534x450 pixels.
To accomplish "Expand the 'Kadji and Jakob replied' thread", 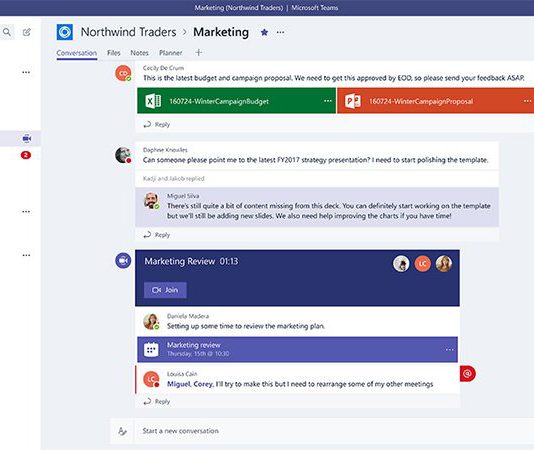I will (x=174, y=179).
